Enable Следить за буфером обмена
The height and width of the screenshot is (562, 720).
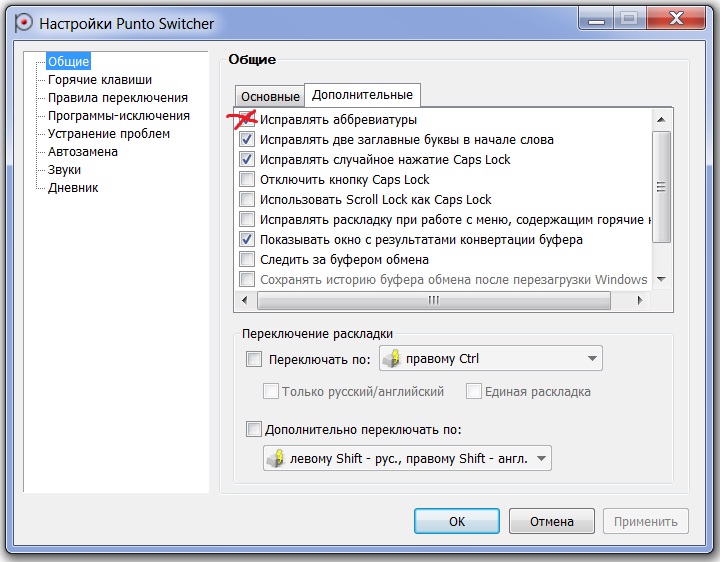click(x=247, y=259)
